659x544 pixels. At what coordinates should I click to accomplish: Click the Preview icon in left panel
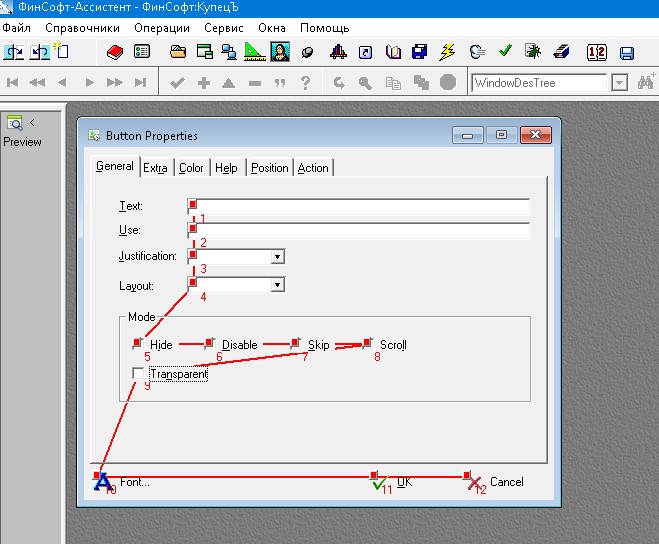tap(17, 123)
